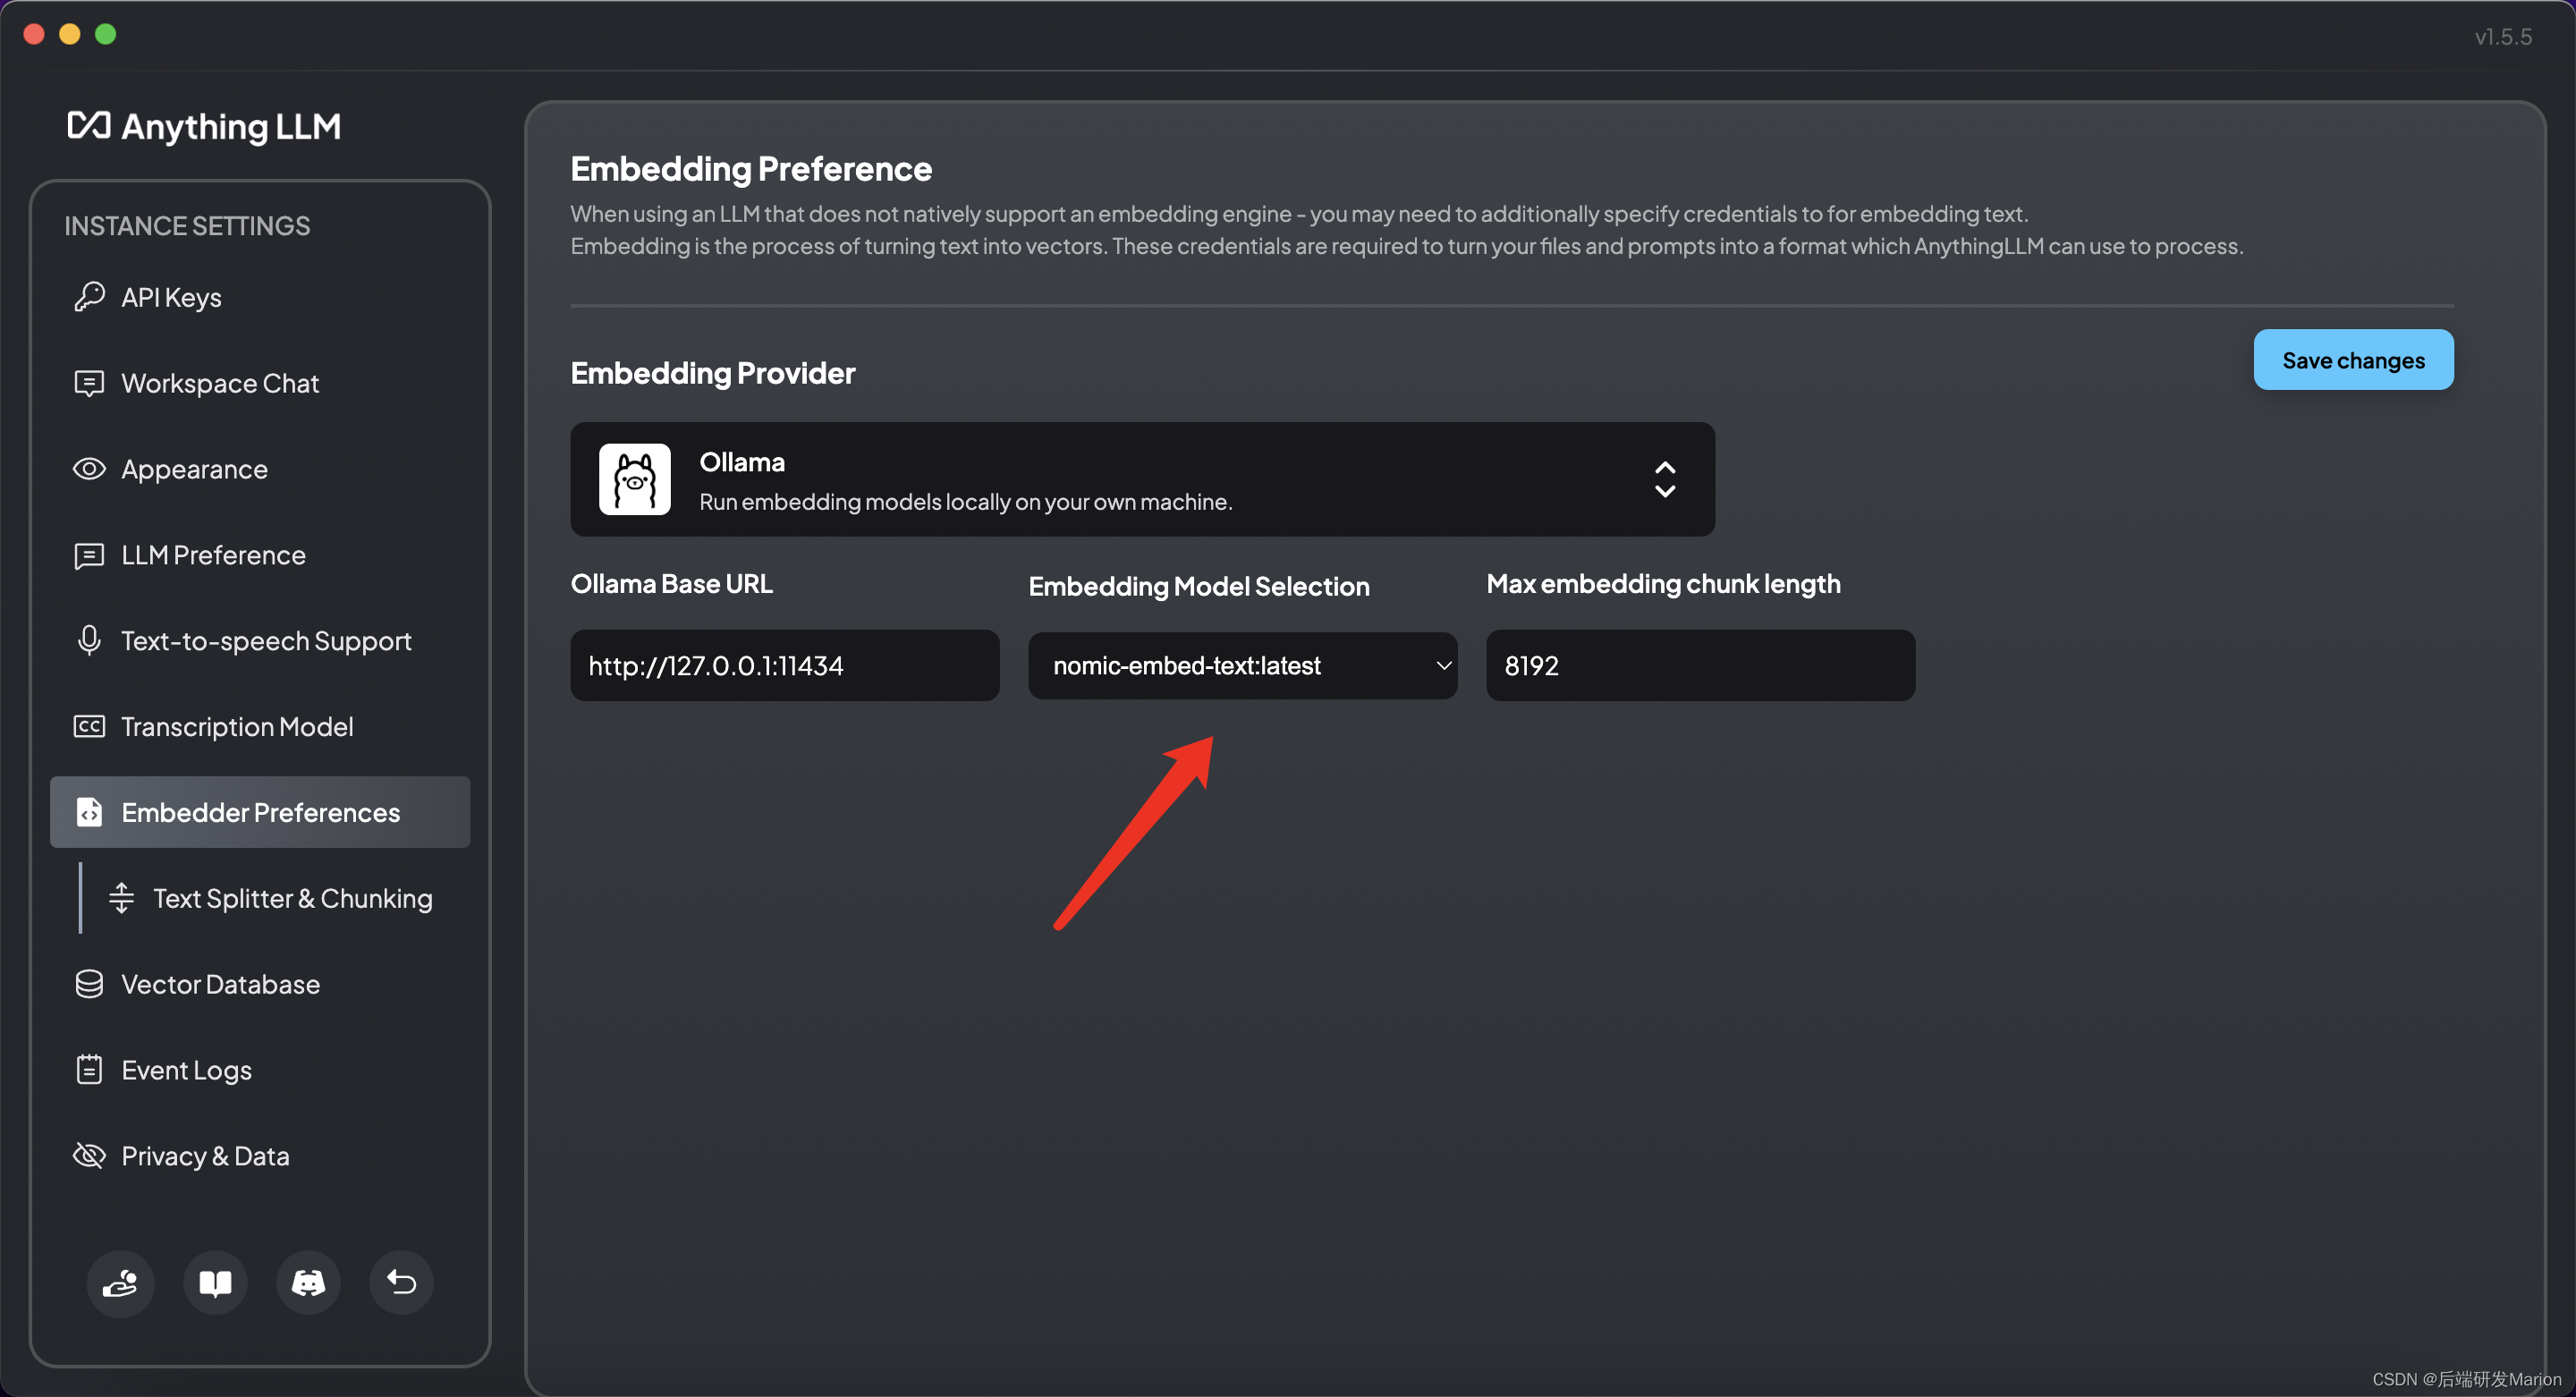This screenshot has height=1397, width=2576.
Task: Click the API Keys key icon
Action: (89, 297)
